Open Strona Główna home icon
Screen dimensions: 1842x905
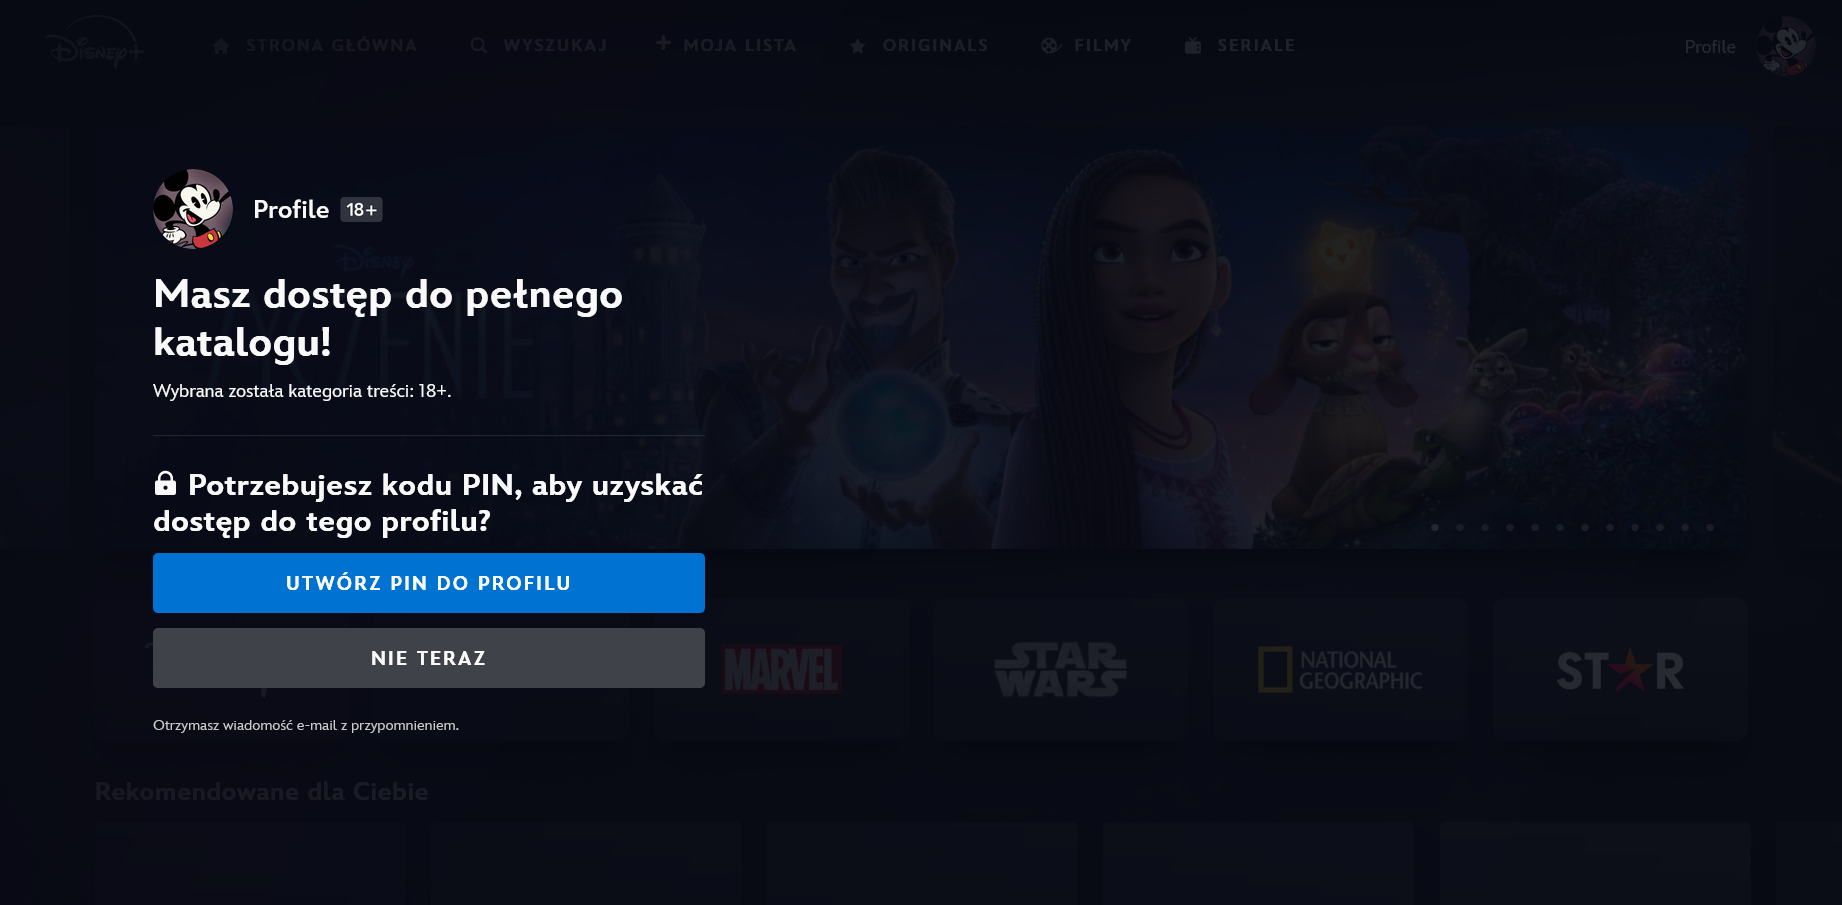pyautogui.click(x=221, y=46)
